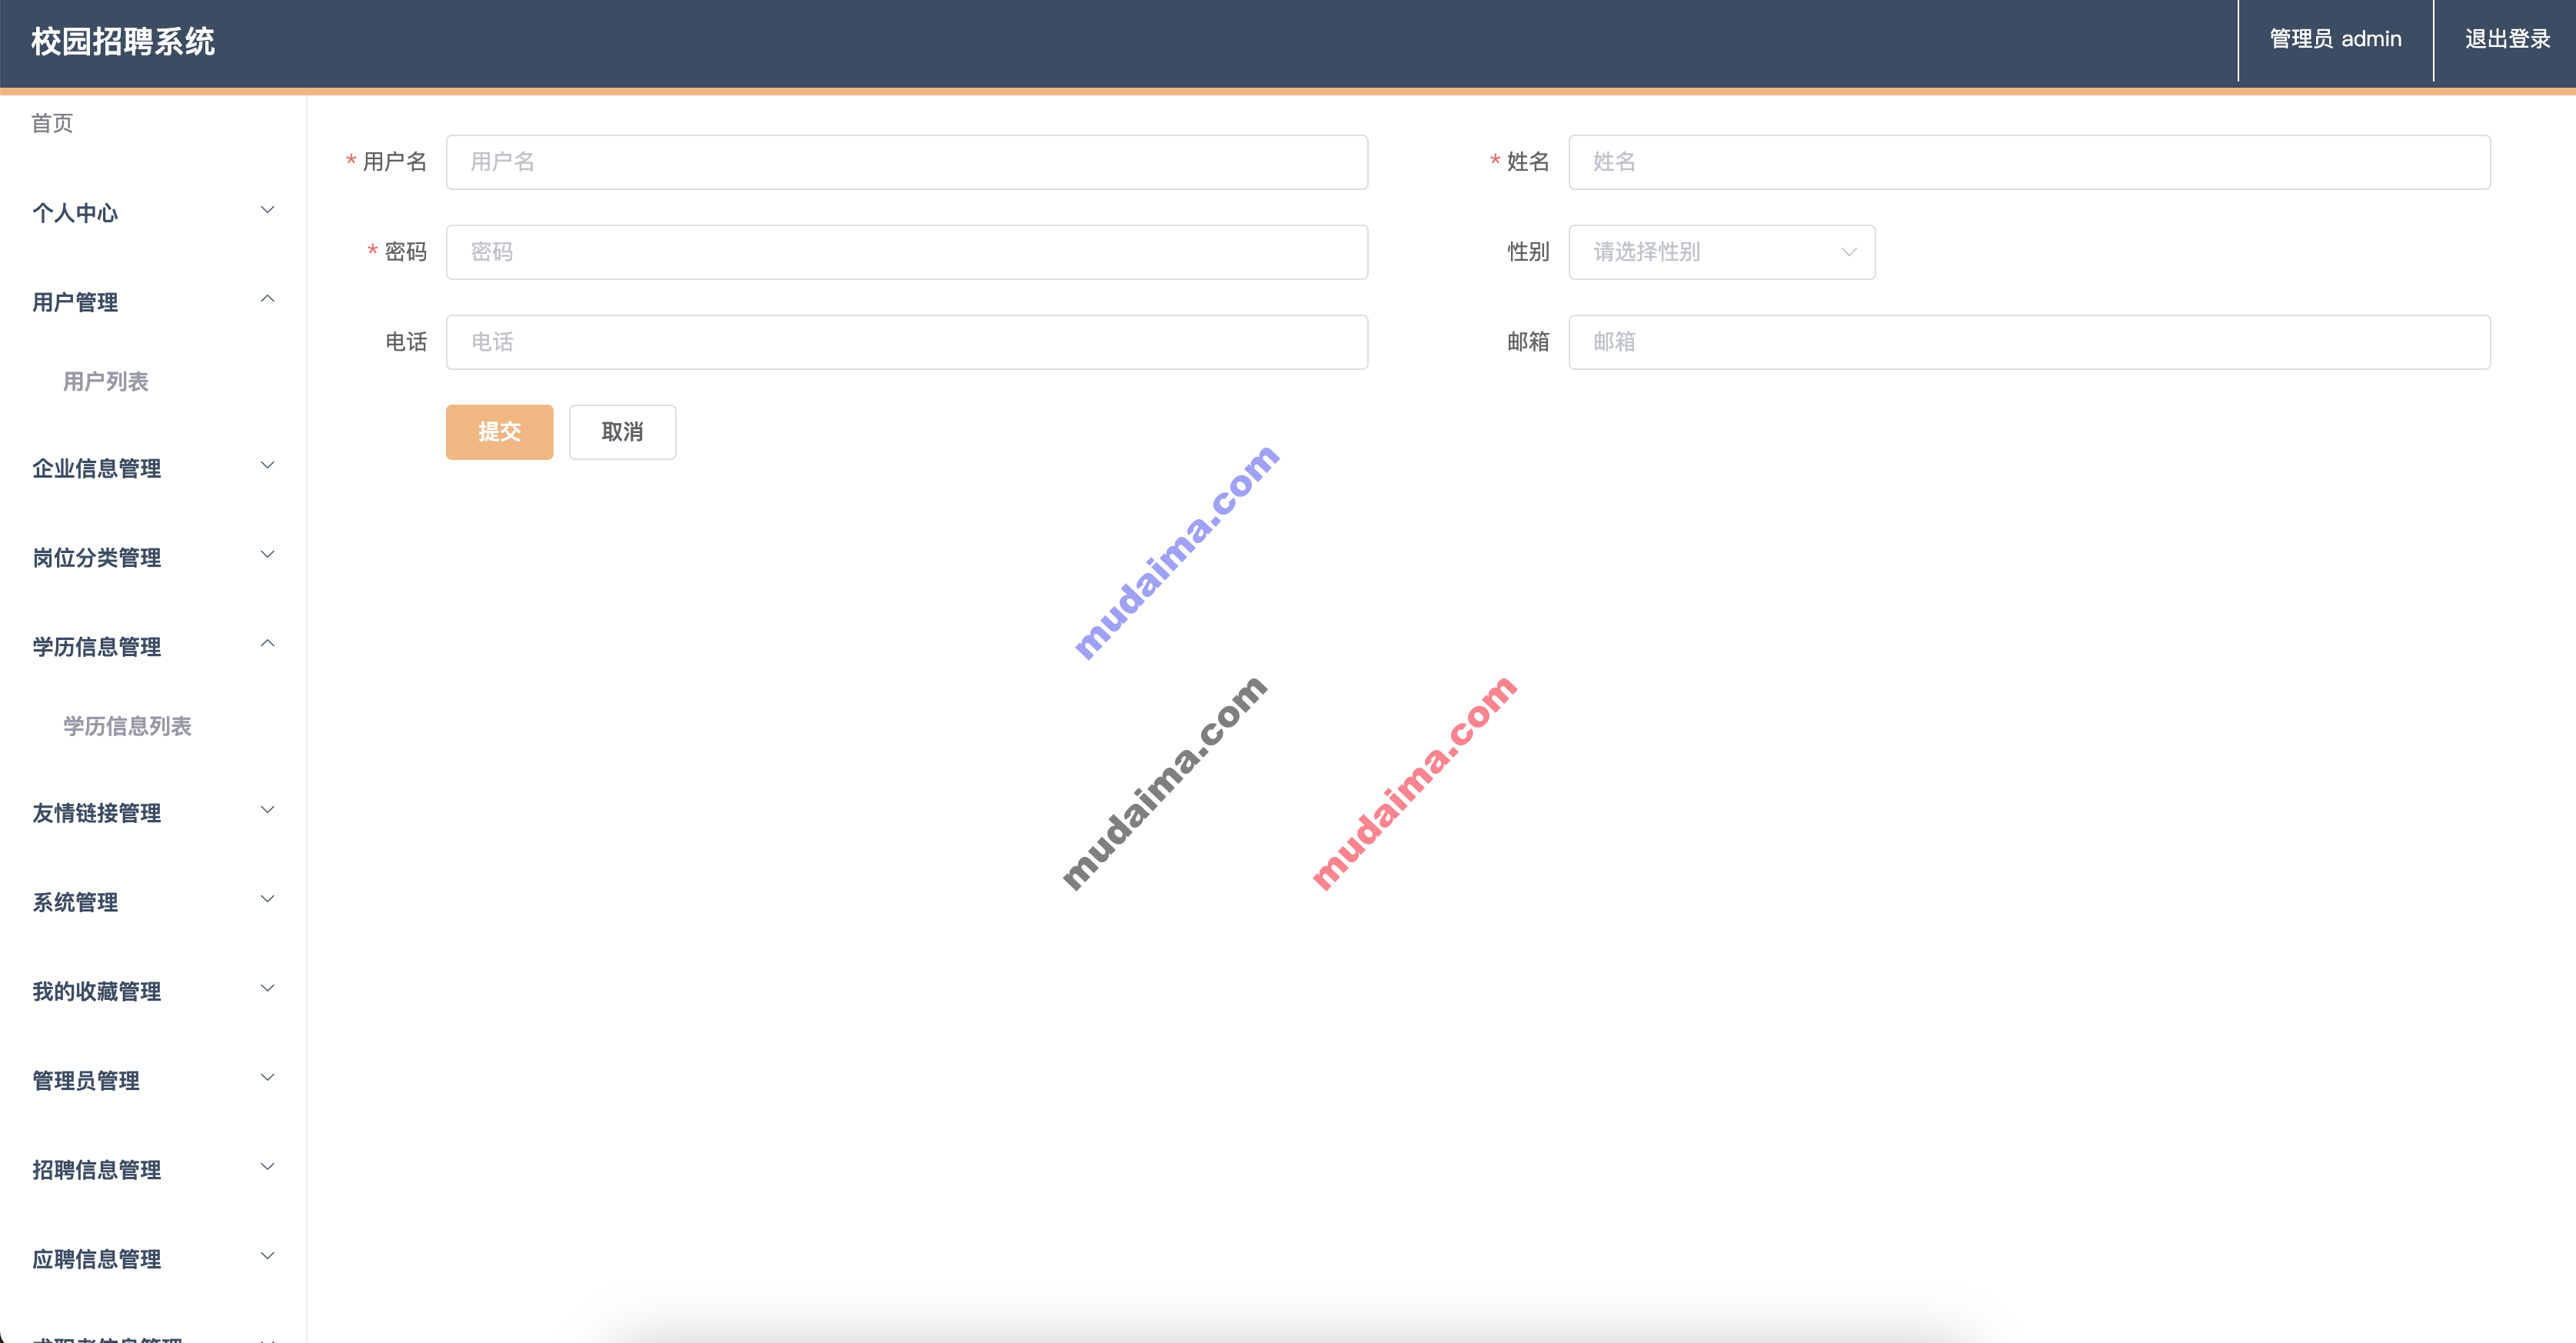Image resolution: width=2576 pixels, height=1343 pixels.
Task: Select the 管理员管理 menu label
Action: (86, 1080)
